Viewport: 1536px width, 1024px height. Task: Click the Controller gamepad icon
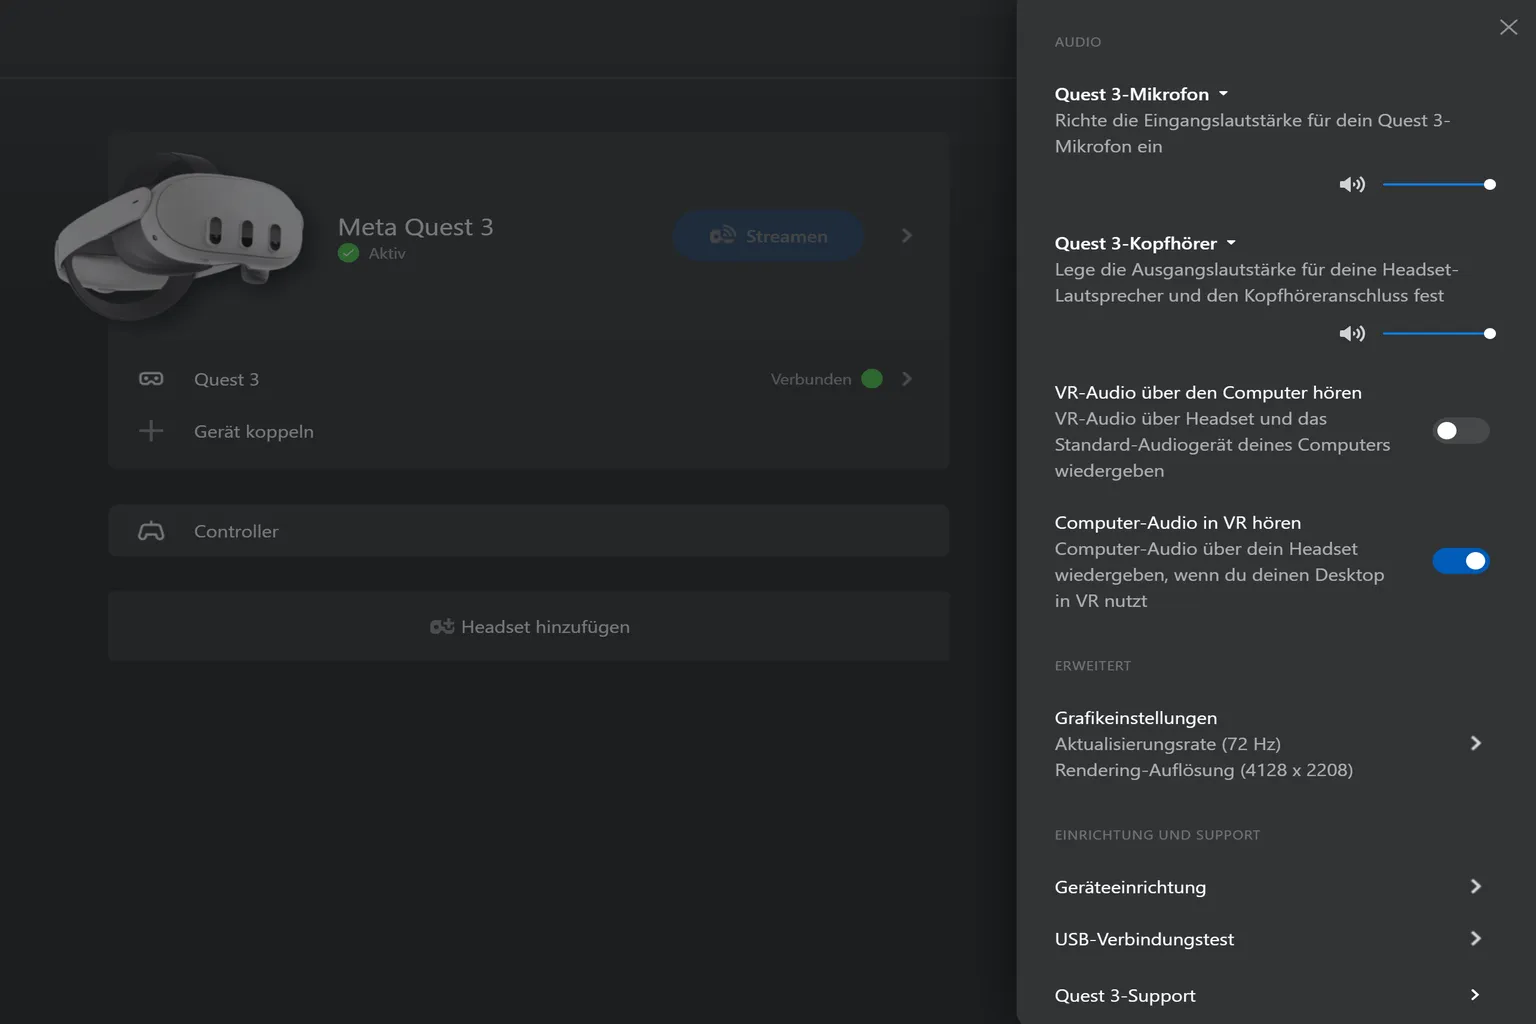pos(151,531)
